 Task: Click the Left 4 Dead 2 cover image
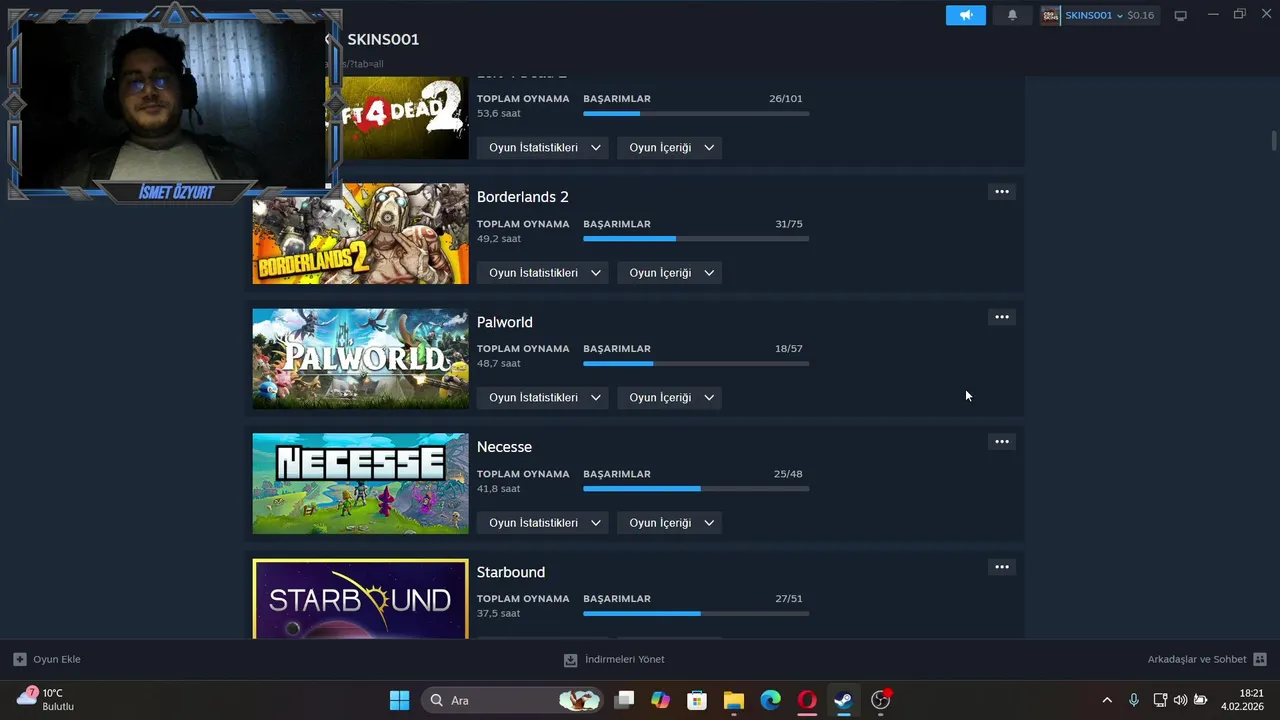(400, 117)
